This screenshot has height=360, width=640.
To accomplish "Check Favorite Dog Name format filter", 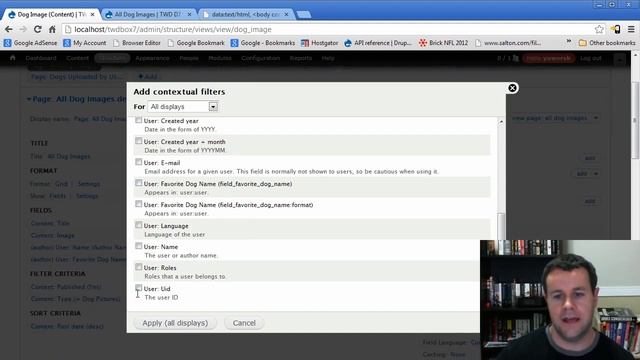I will point(139,204).
